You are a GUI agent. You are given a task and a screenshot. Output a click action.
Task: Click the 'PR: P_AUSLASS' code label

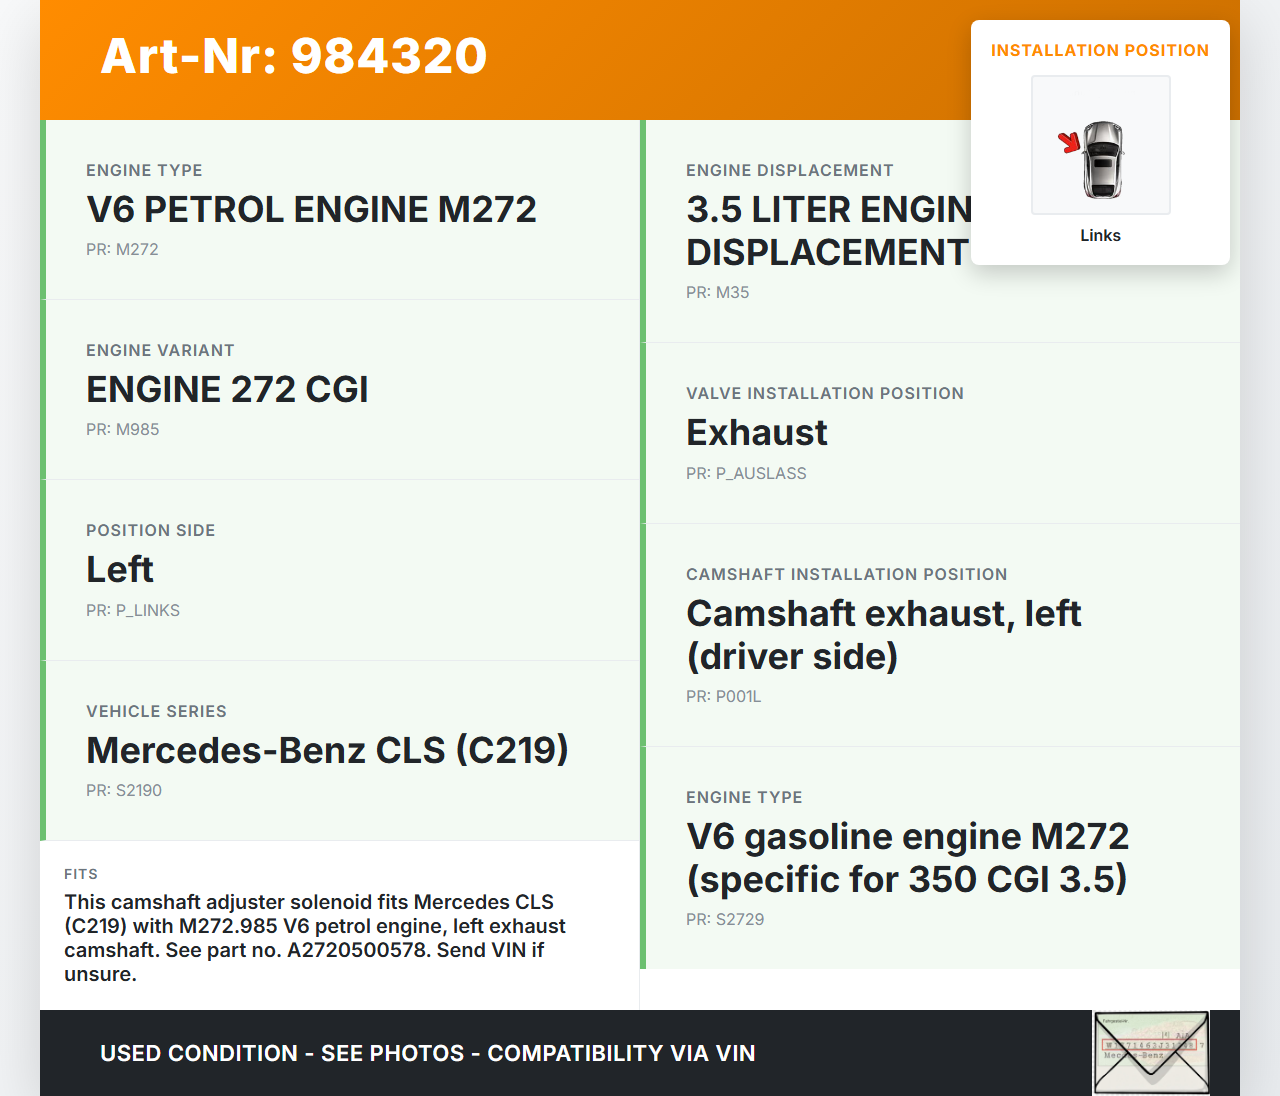(746, 474)
